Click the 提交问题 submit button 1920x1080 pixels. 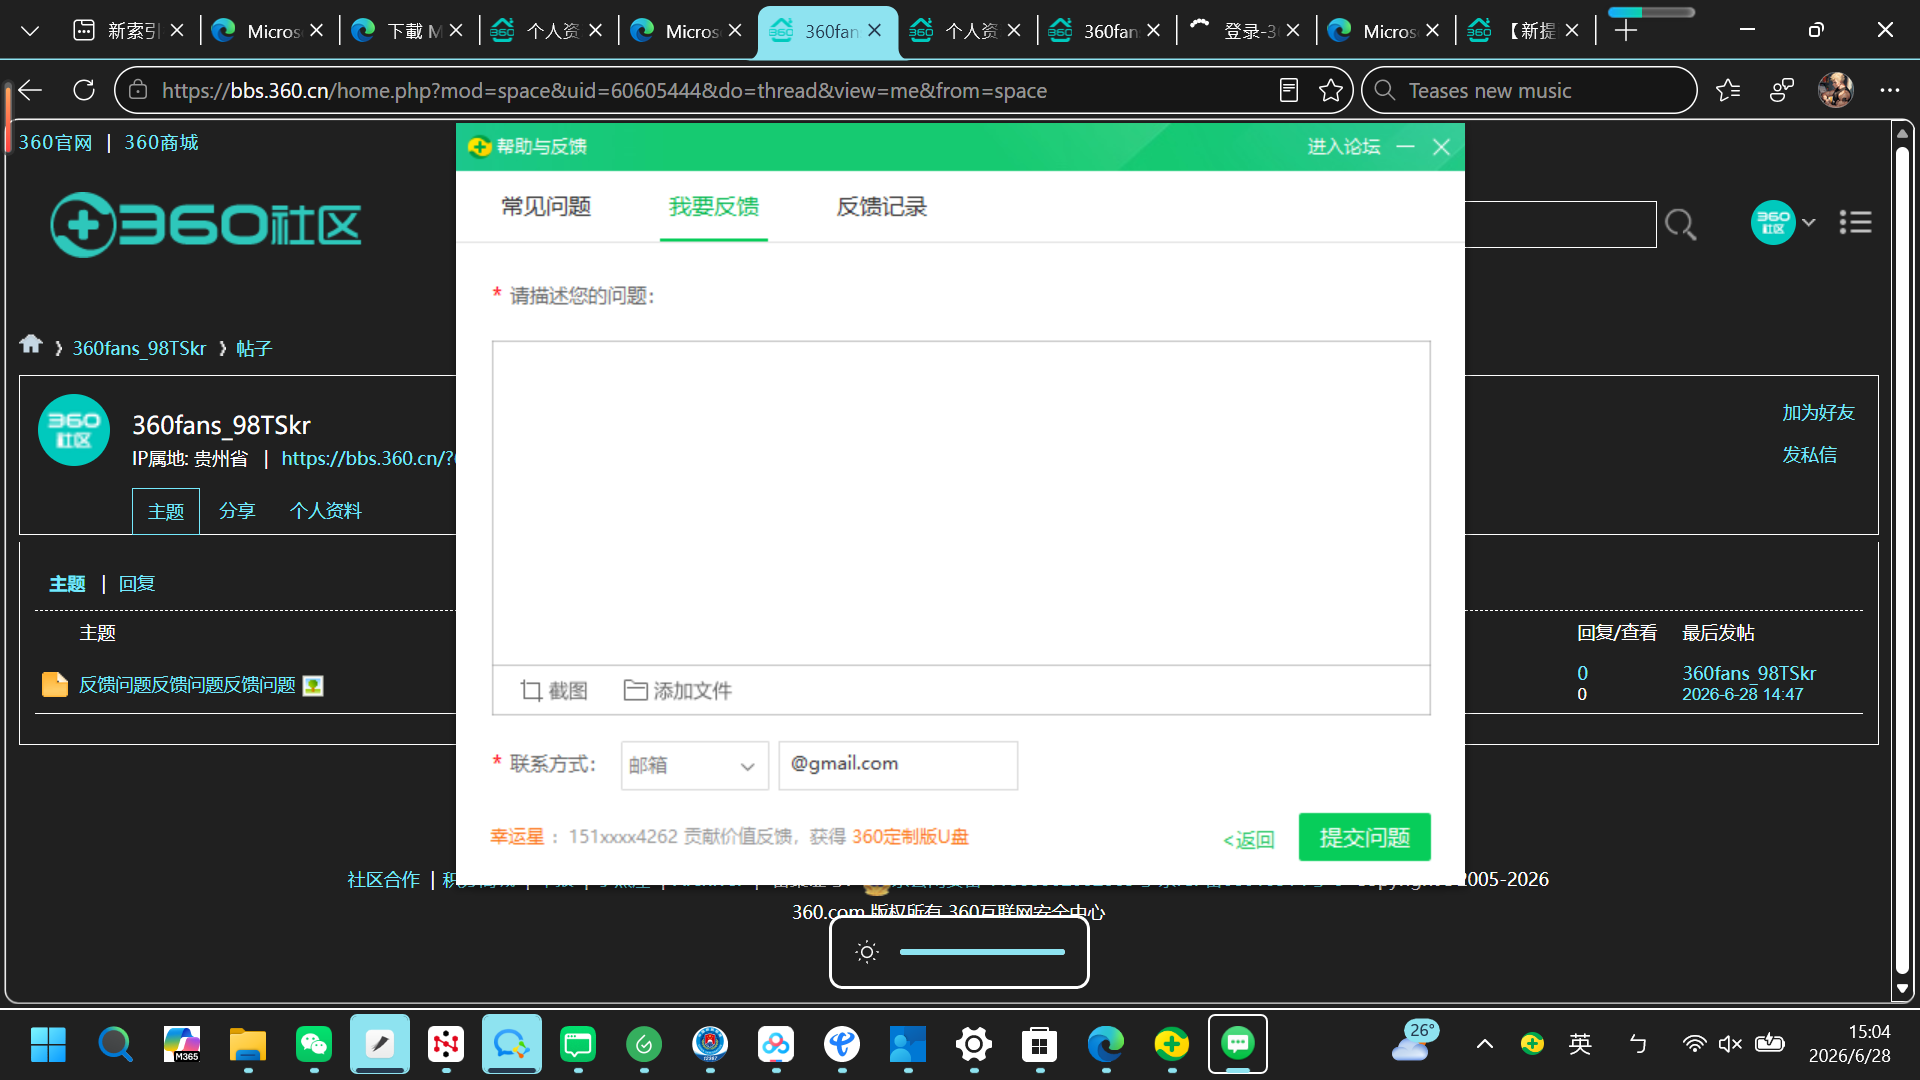pos(1365,837)
